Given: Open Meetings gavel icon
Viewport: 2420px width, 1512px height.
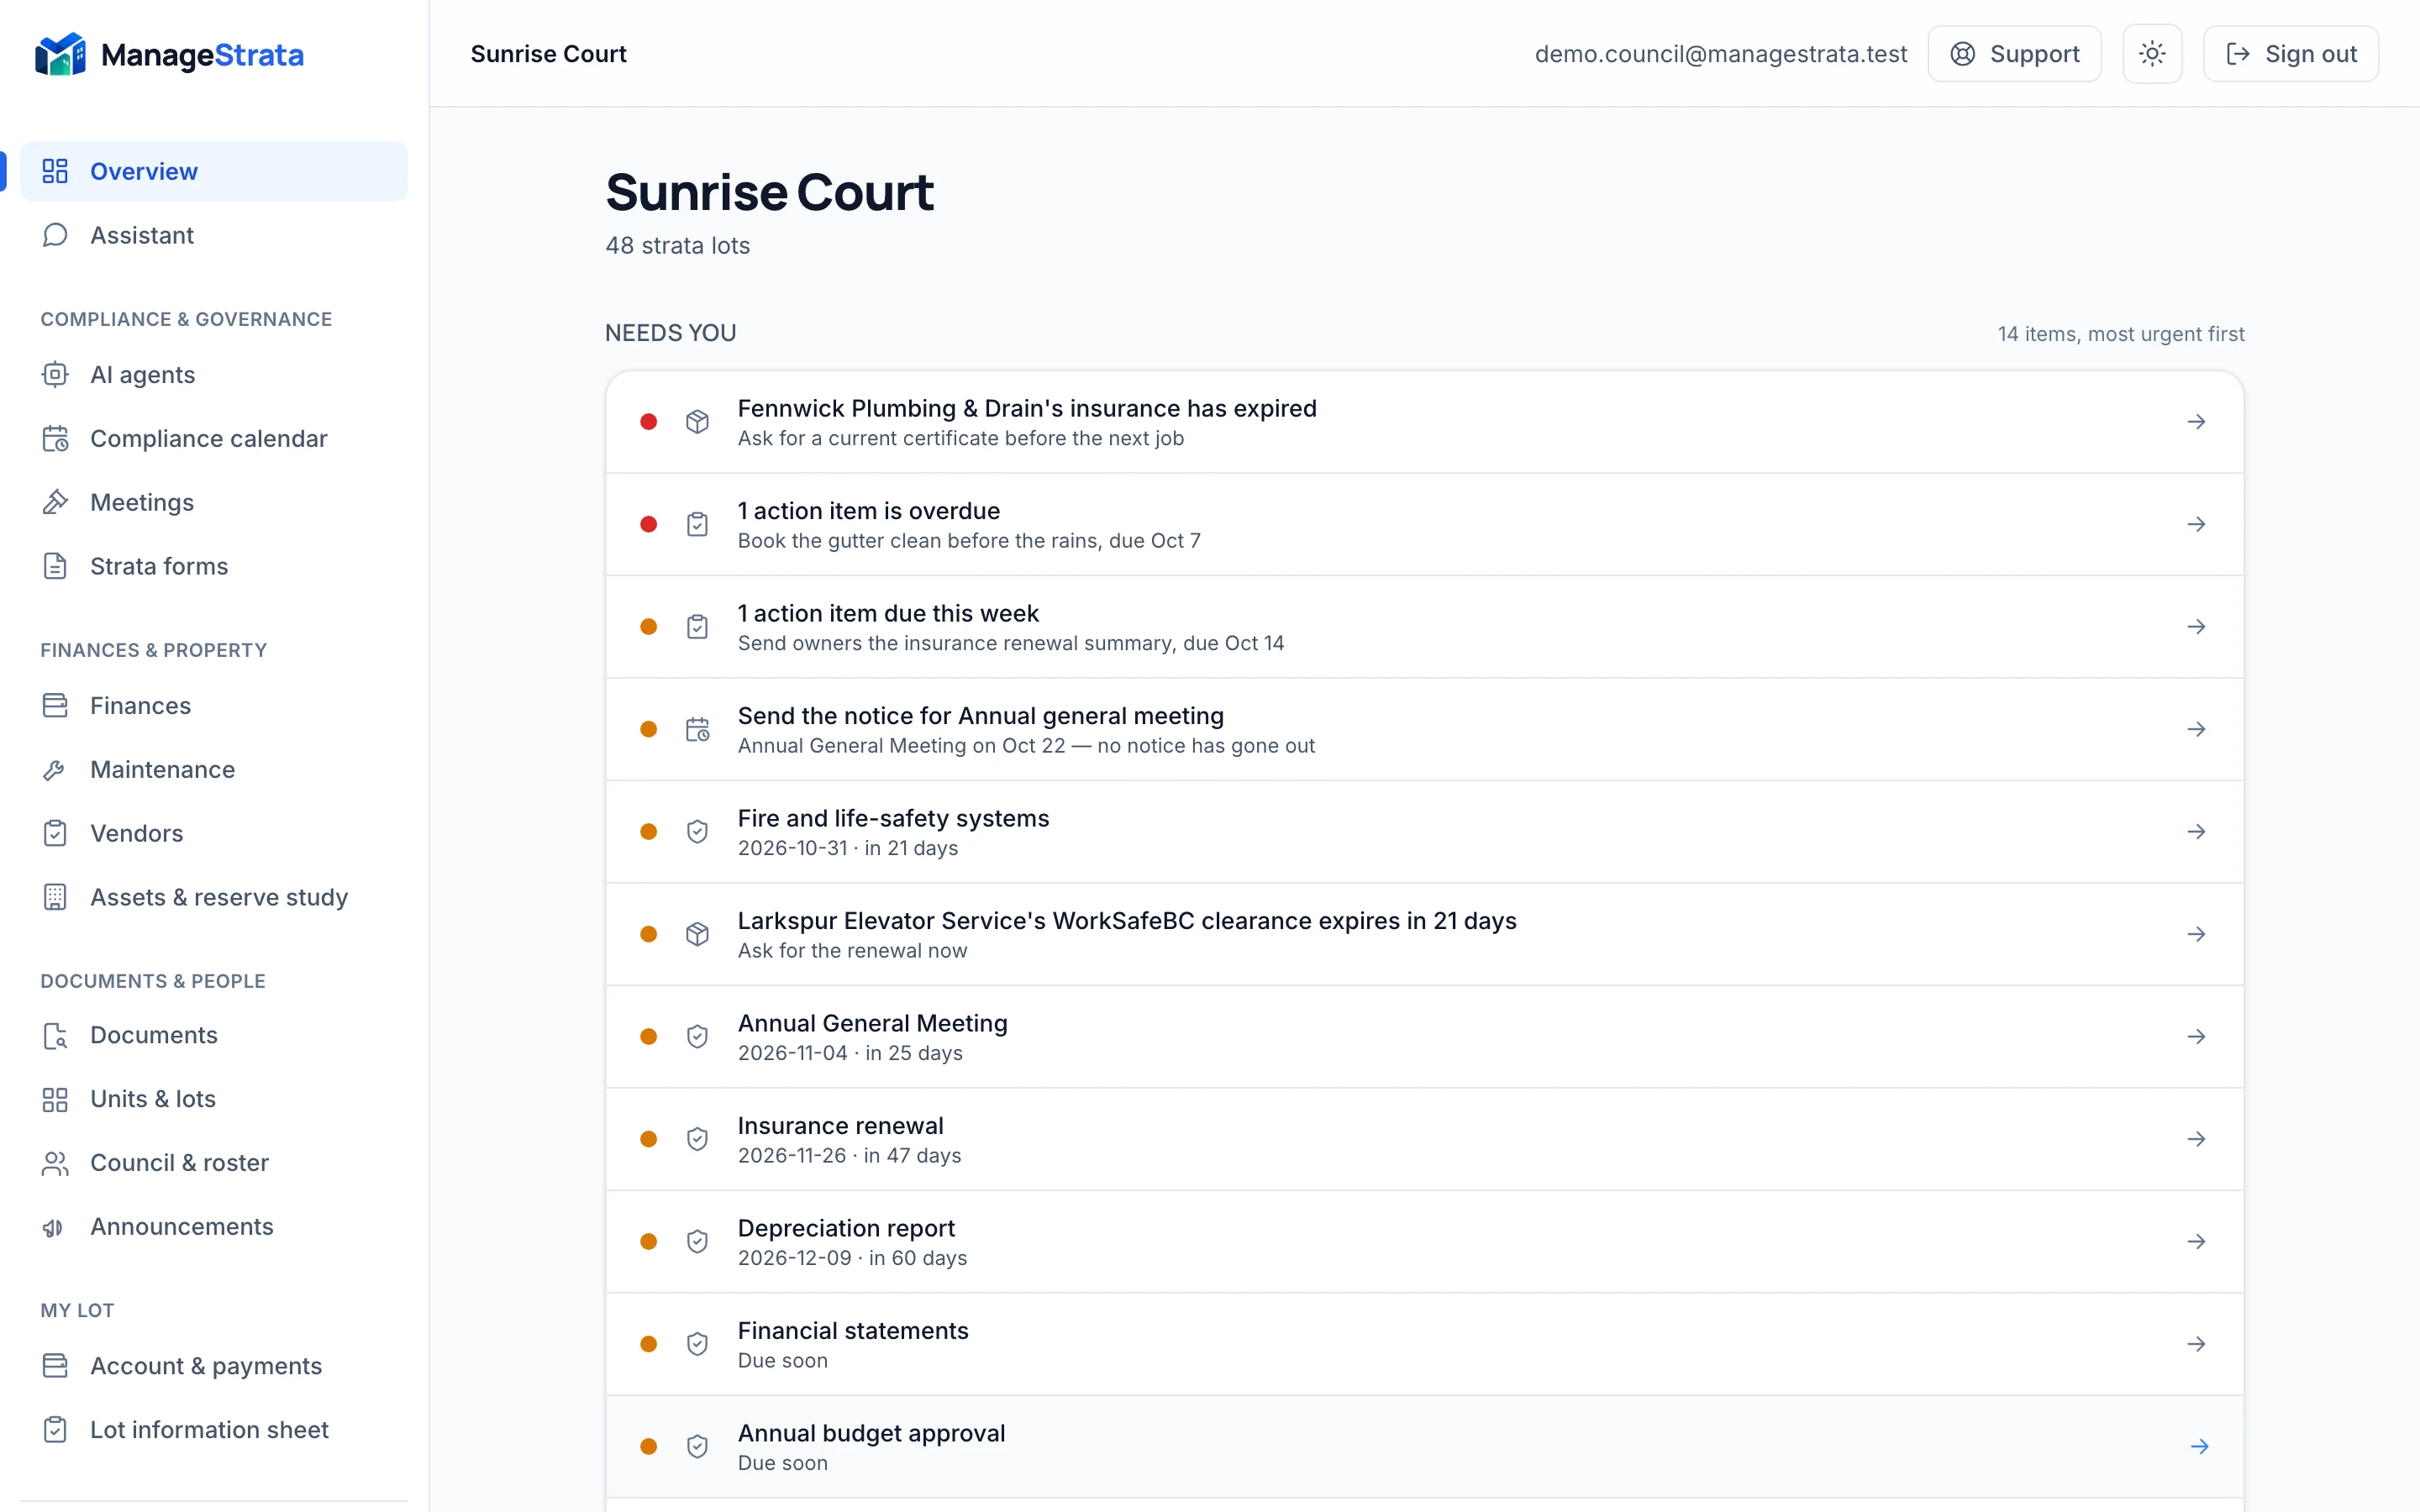Looking at the screenshot, I should tap(55, 502).
